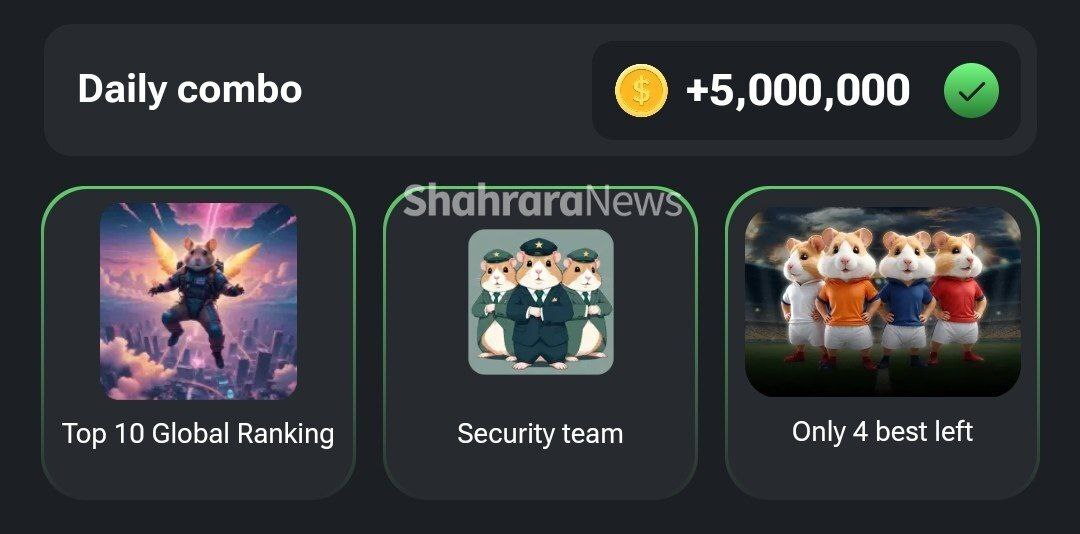Click the green checkmark completion badge
This screenshot has width=1080, height=534.
coord(971,90)
